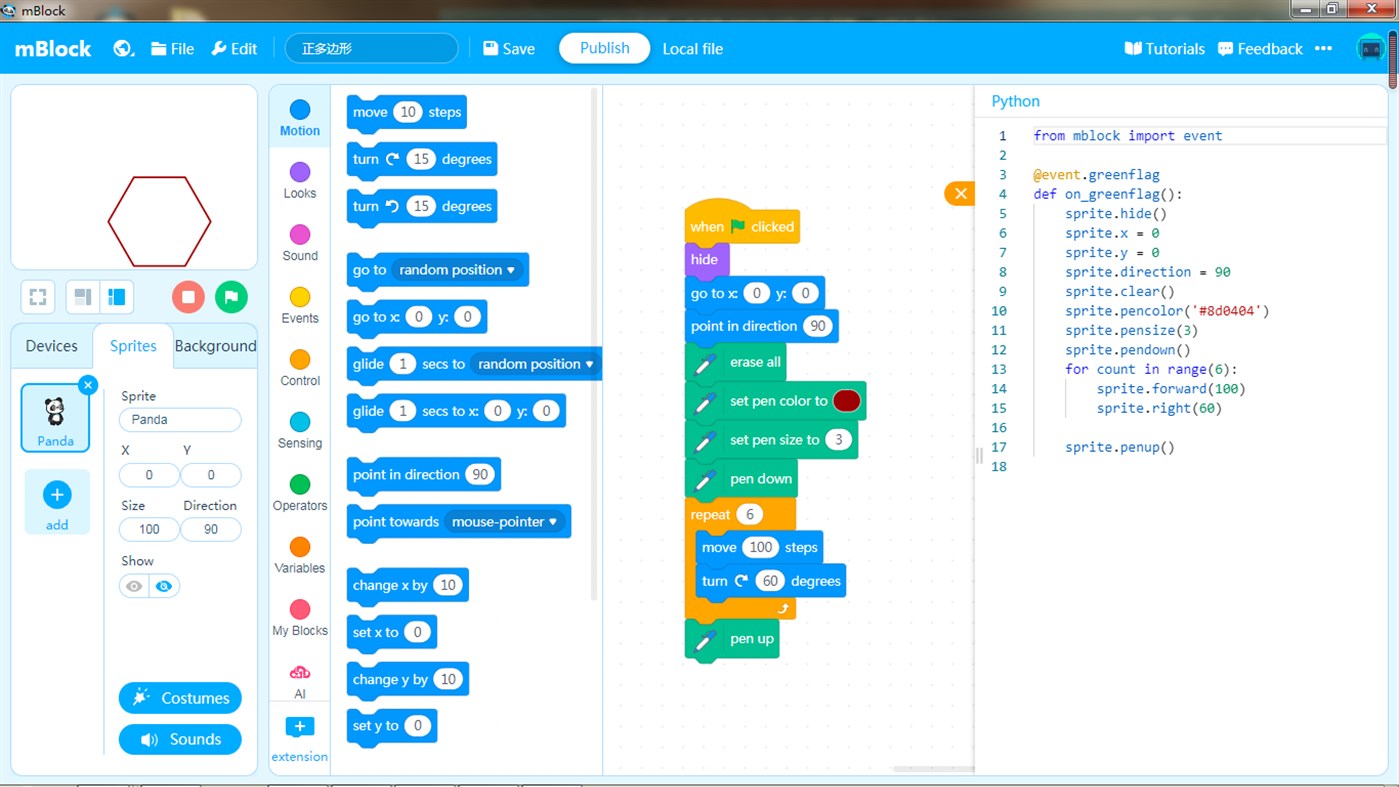Enter stage fullscreen mode
Image resolution: width=1399 pixels, height=787 pixels.
pyautogui.click(x=37, y=297)
